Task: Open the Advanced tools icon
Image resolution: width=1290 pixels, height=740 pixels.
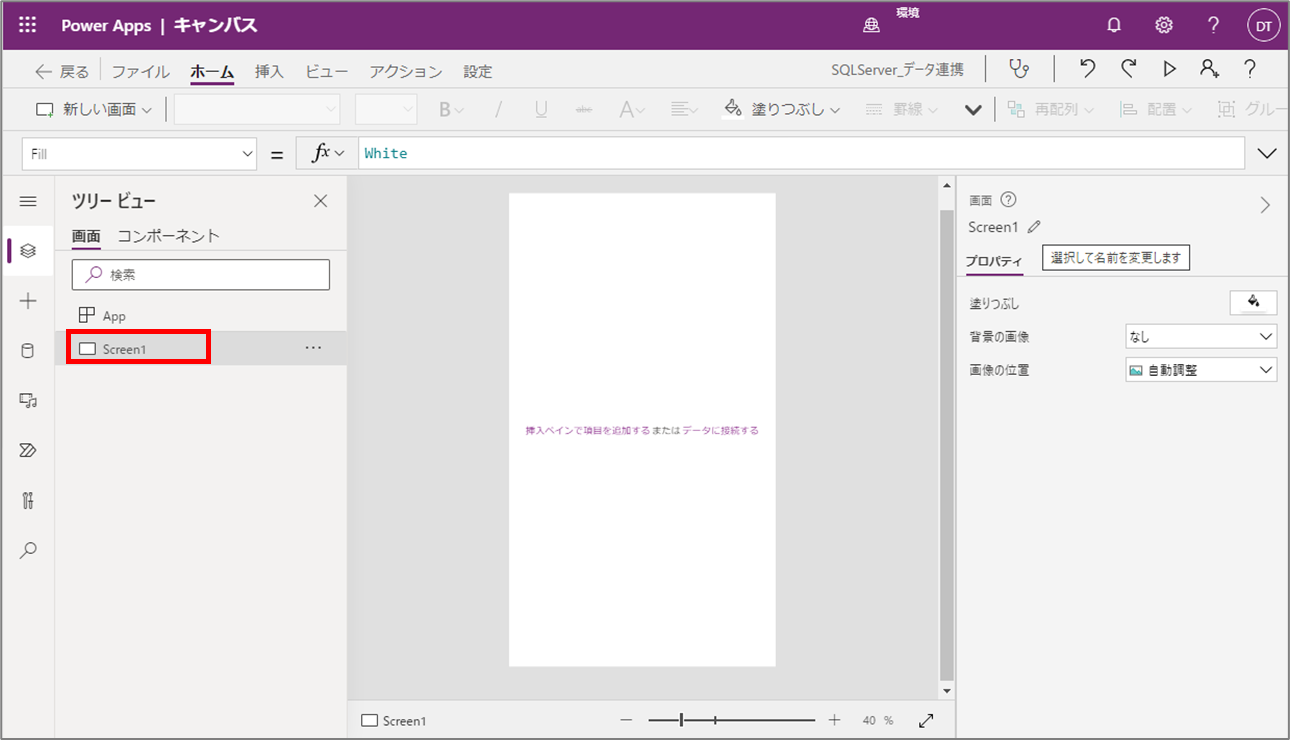Action: (28, 501)
